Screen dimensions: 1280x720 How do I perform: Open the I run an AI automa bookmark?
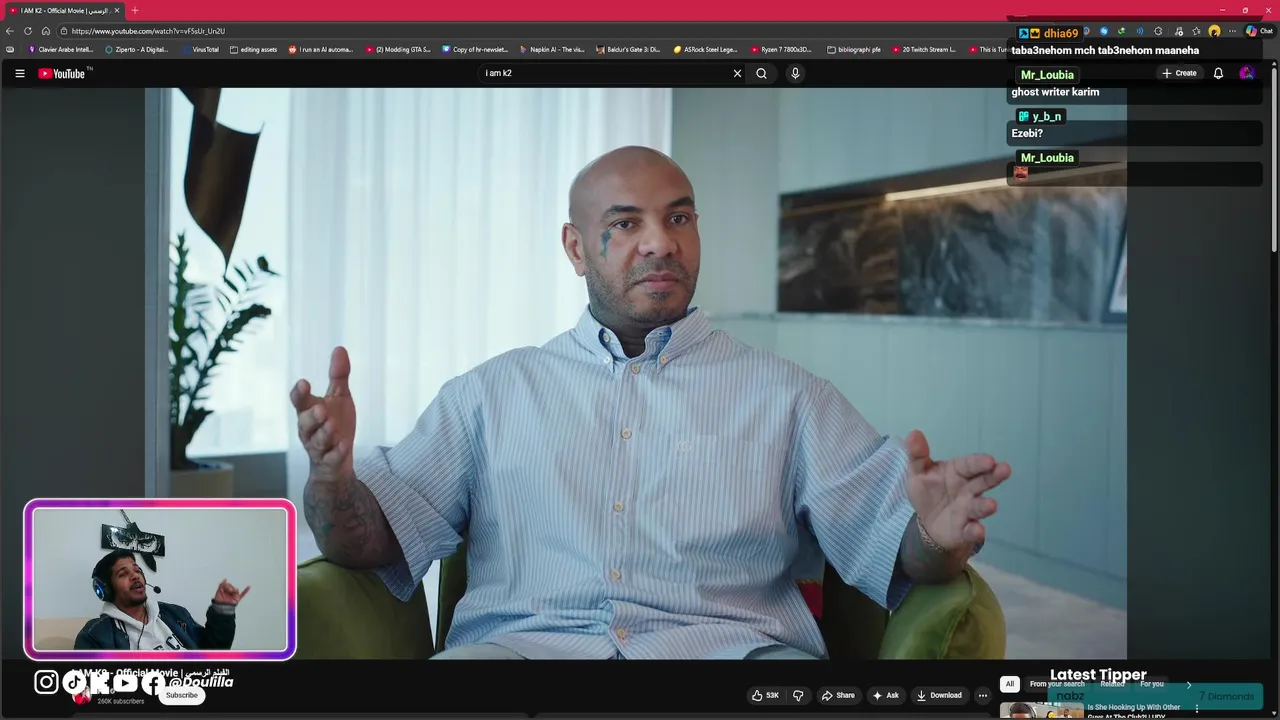click(x=321, y=49)
